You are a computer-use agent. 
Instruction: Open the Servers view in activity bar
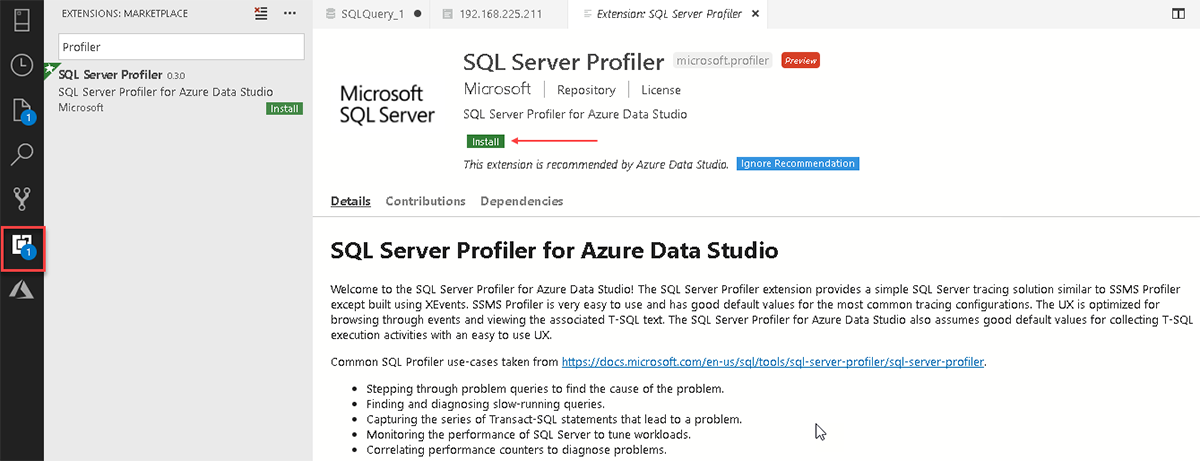(x=21, y=19)
